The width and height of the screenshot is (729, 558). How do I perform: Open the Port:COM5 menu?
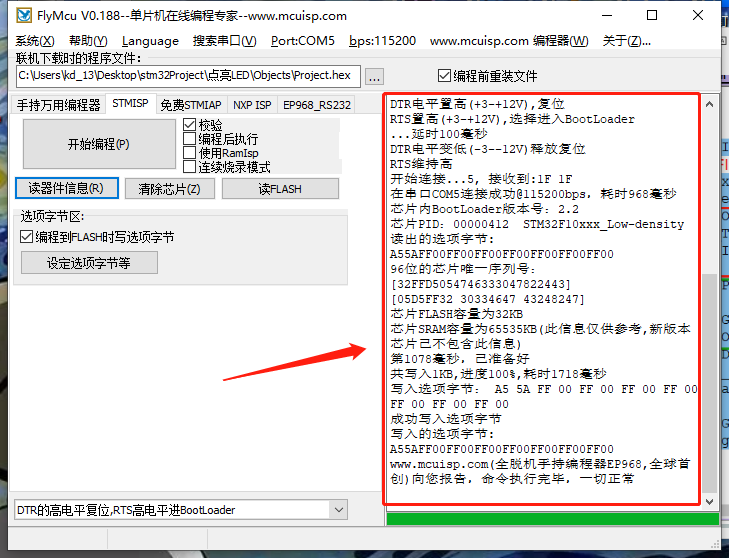coord(302,41)
